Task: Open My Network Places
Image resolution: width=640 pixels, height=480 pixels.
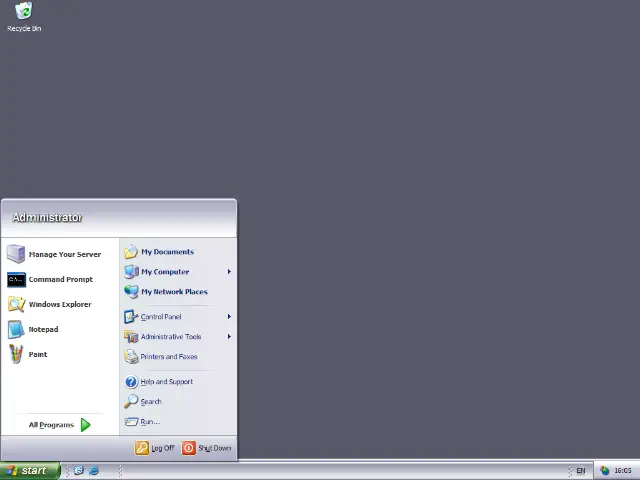Action: pos(173,292)
